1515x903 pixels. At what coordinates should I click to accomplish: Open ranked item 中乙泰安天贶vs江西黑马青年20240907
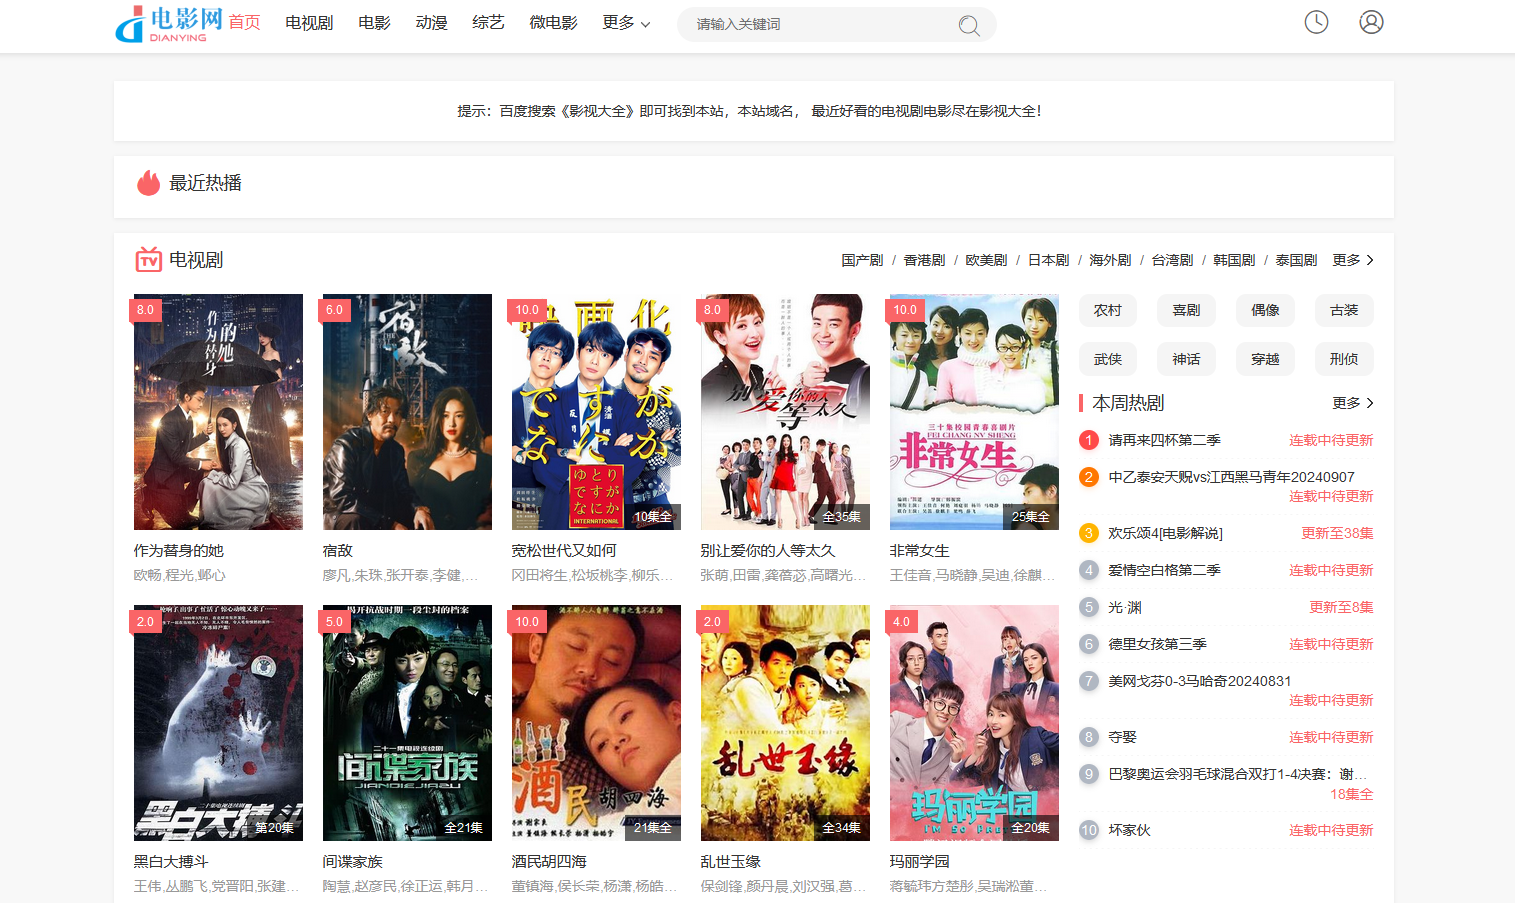[x=1231, y=477]
